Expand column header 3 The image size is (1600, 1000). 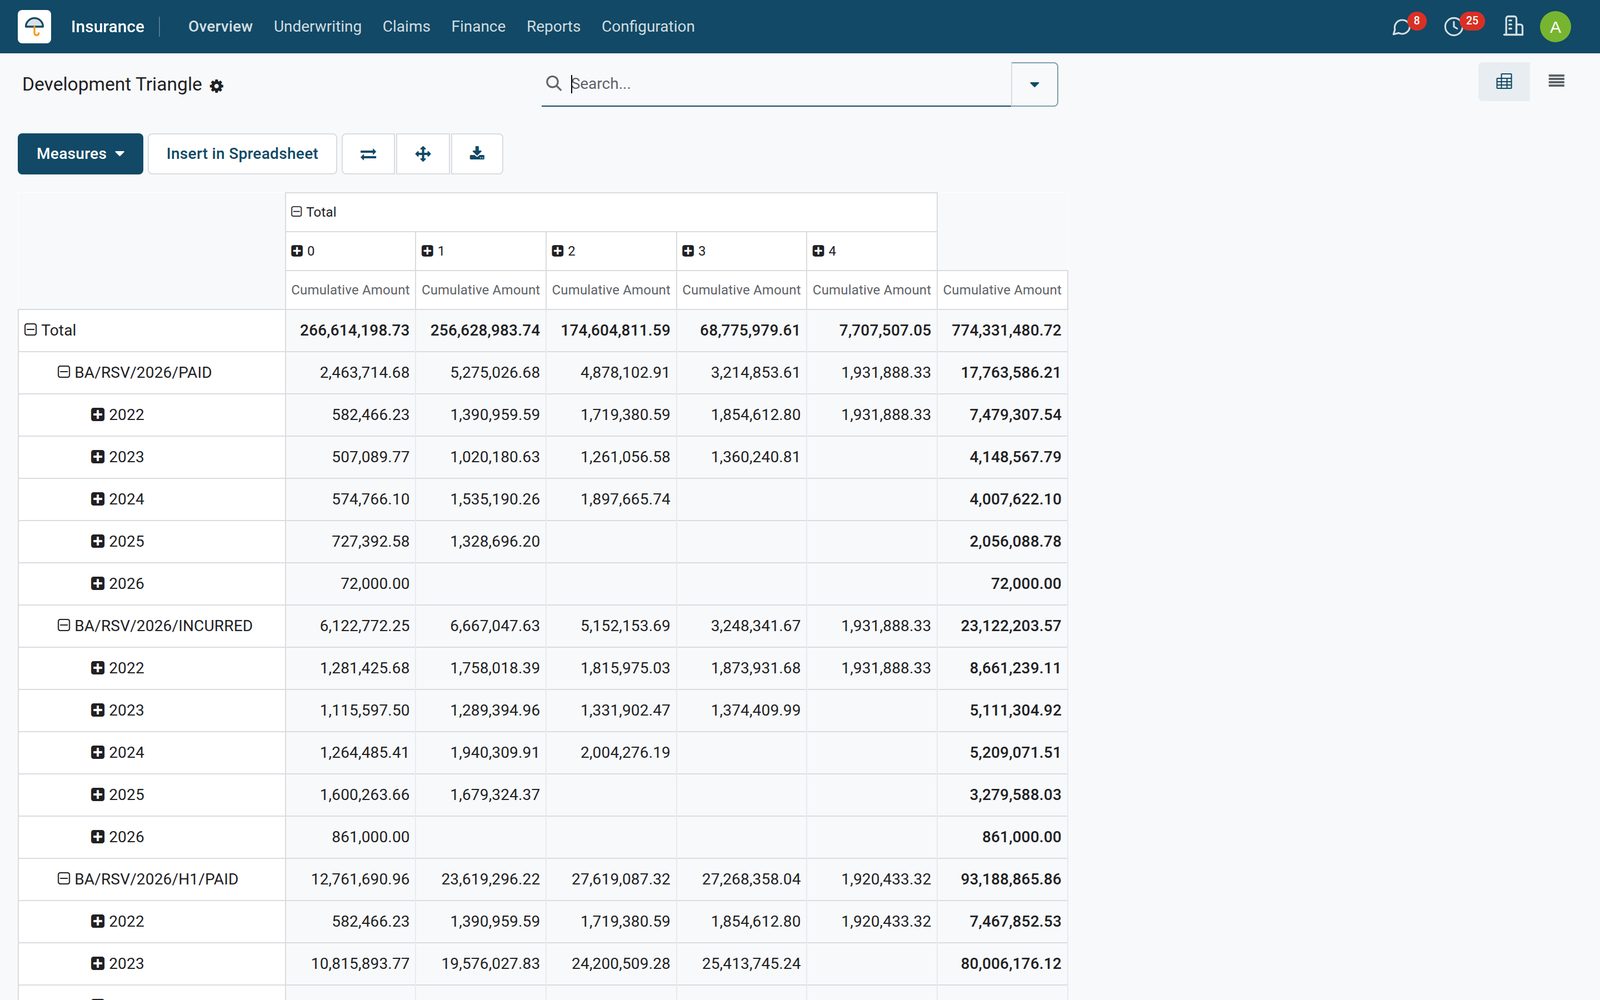(688, 251)
